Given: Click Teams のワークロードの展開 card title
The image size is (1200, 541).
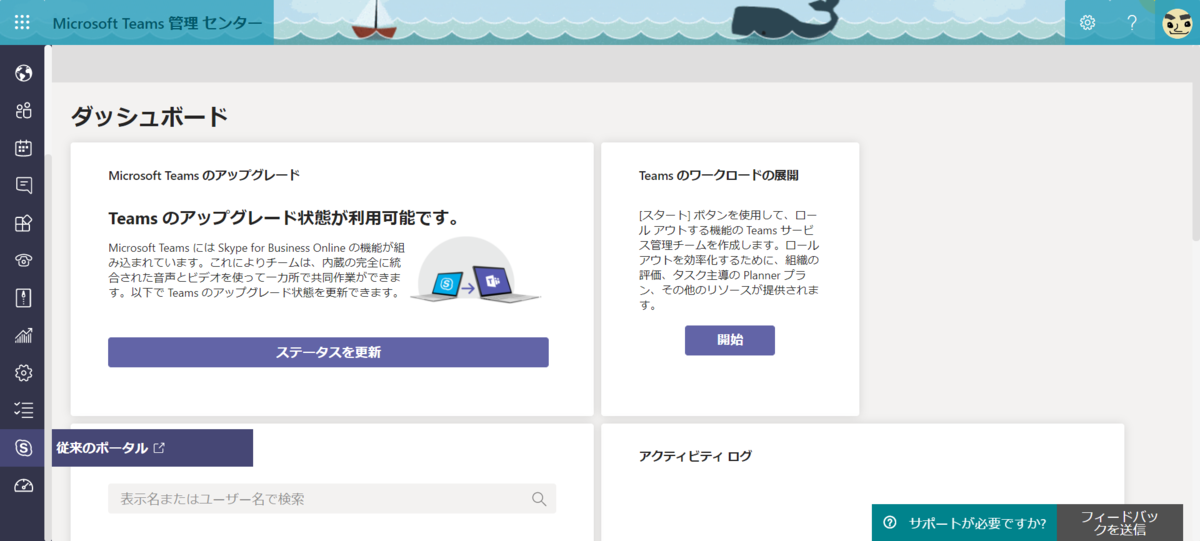Looking at the screenshot, I should coord(719,175).
